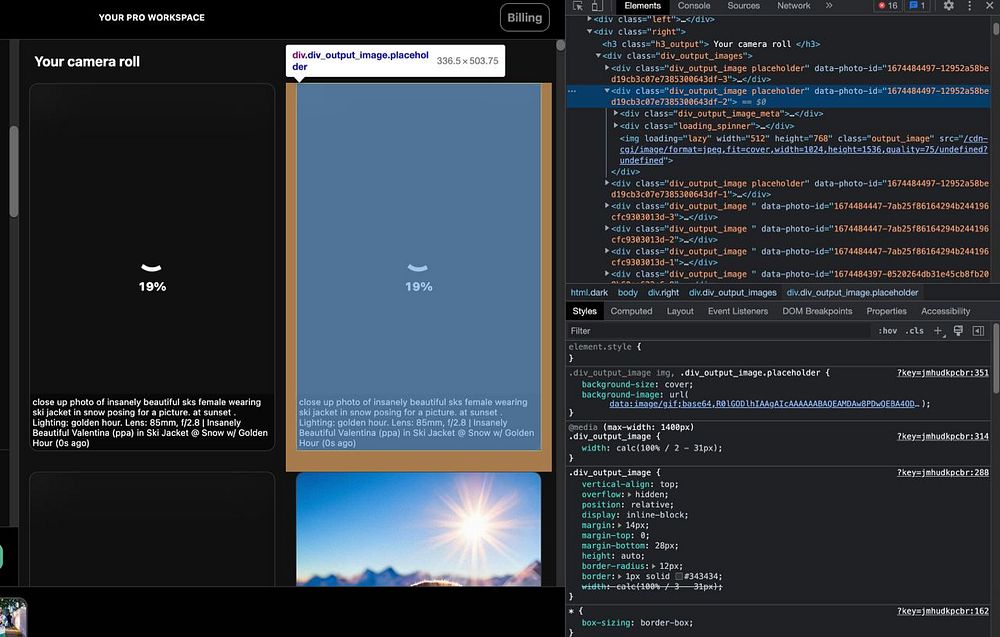The image size is (1000, 637).
Task: Click the "background-size: cover" declaration
Action: pos(636,384)
